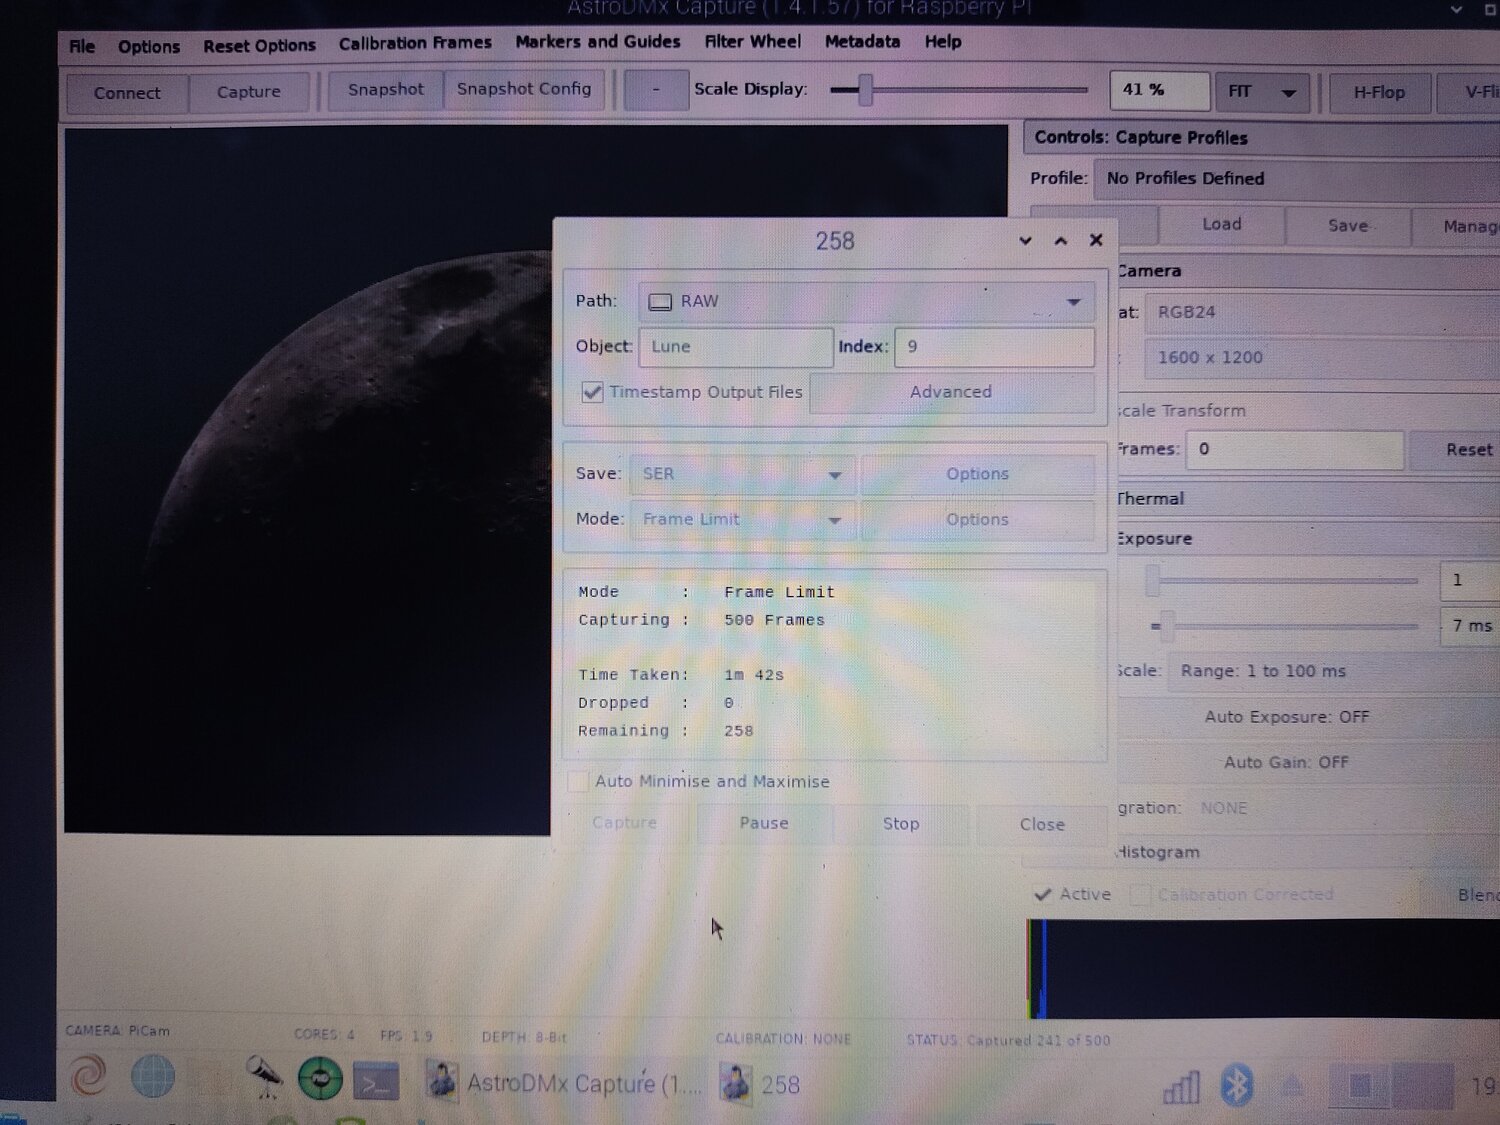
Task: Click the Frames field showing 0
Action: click(1295, 450)
